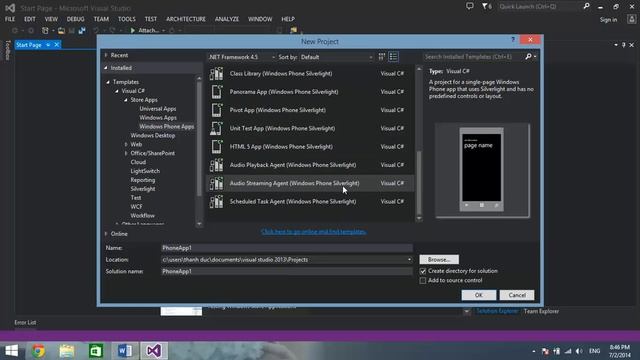Click the Quick Launch search icon
Image resolution: width=640 pixels, height=360 pixels.
coord(587,6)
